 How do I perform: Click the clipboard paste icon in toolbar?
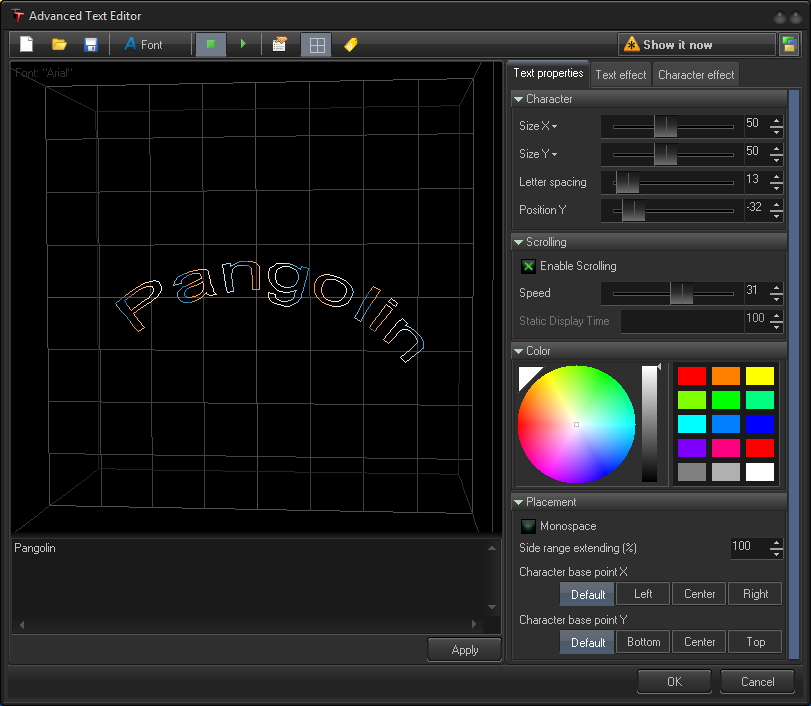(280, 44)
